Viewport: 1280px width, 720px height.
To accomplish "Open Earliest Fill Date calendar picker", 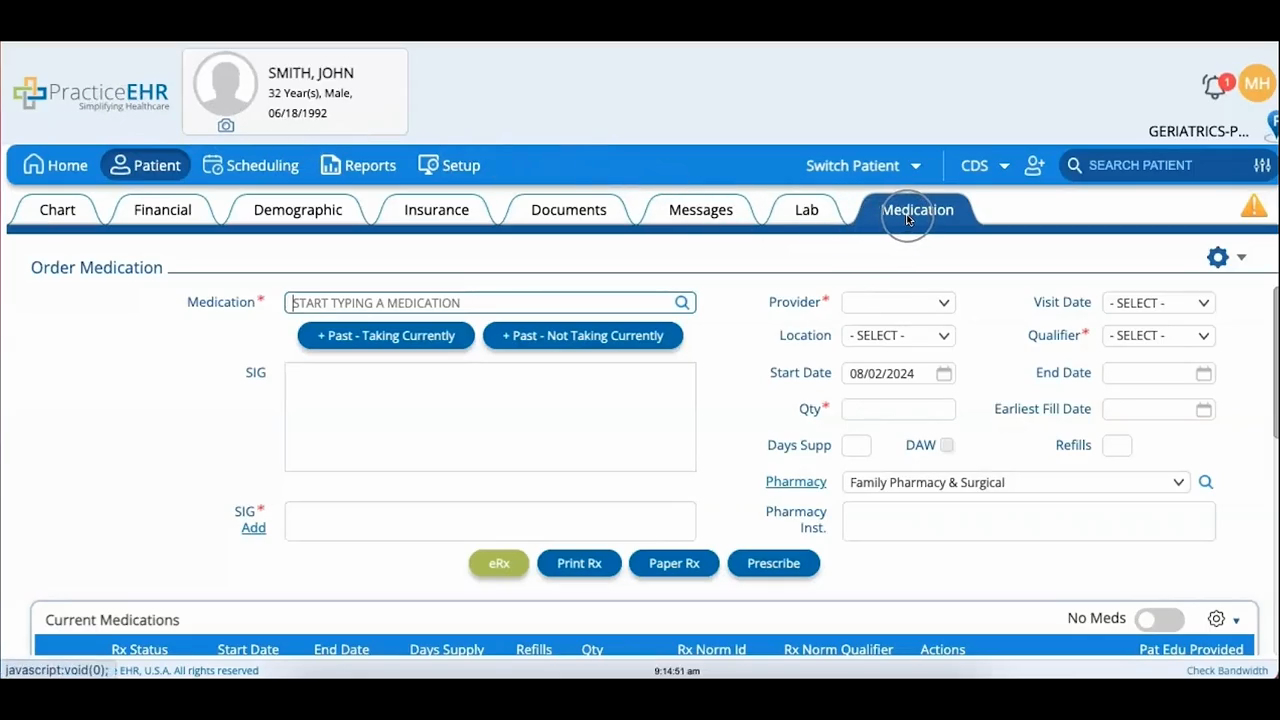I will pyautogui.click(x=1204, y=409).
